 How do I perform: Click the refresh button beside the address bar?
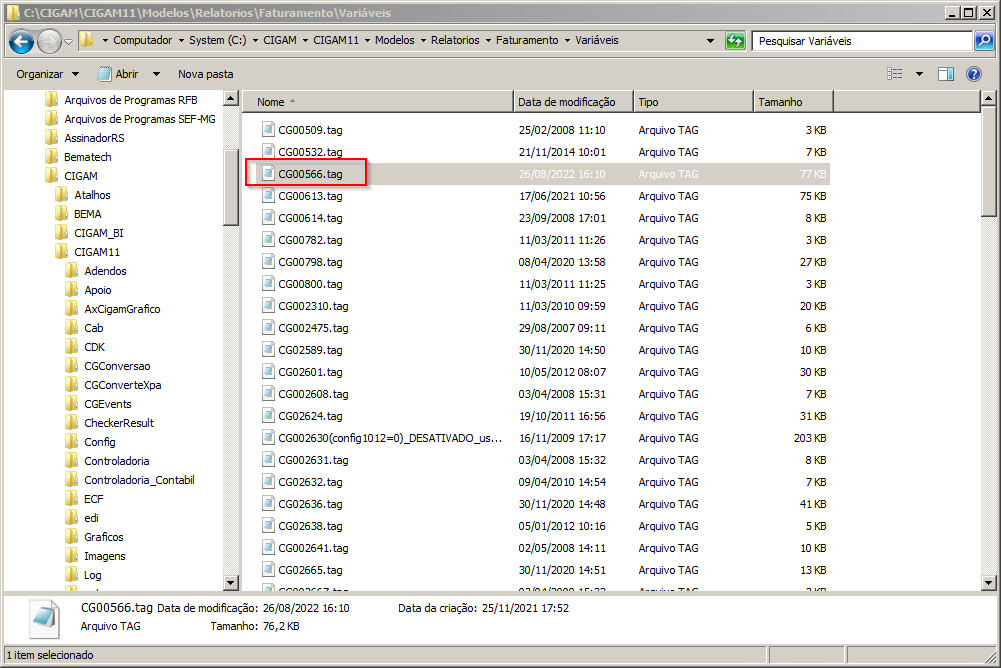tap(735, 41)
